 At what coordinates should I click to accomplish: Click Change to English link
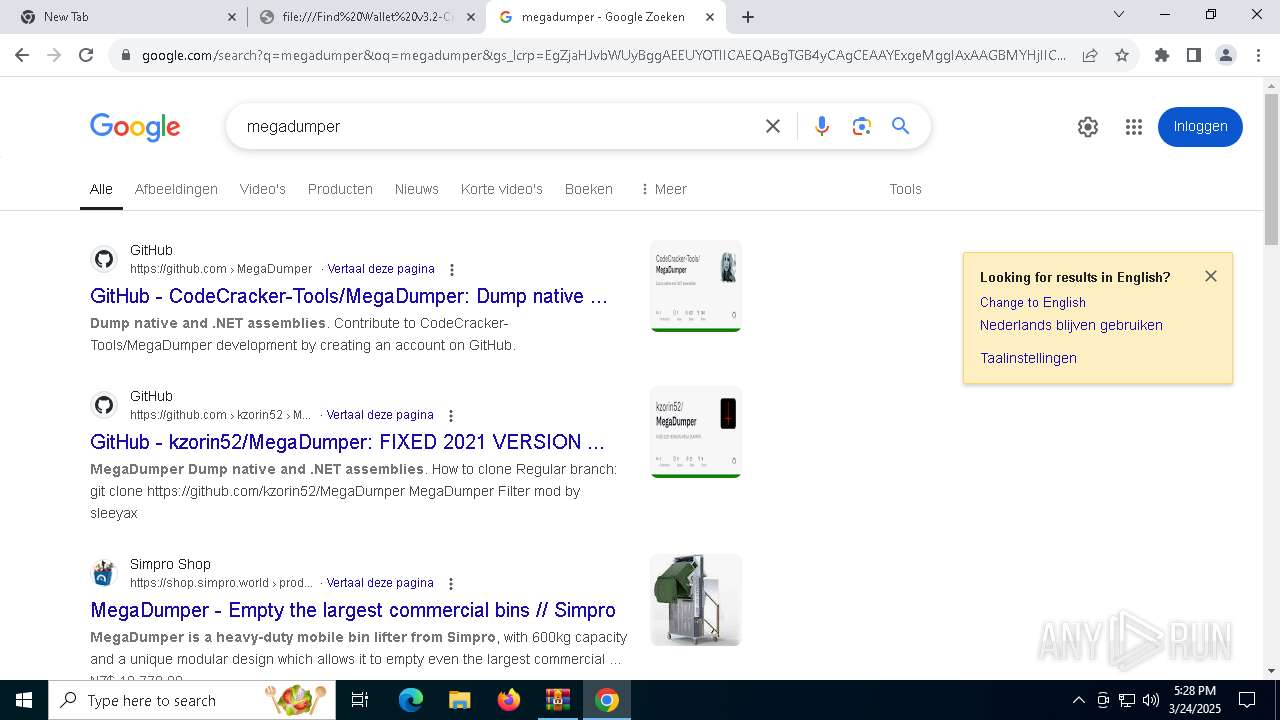click(x=1033, y=302)
